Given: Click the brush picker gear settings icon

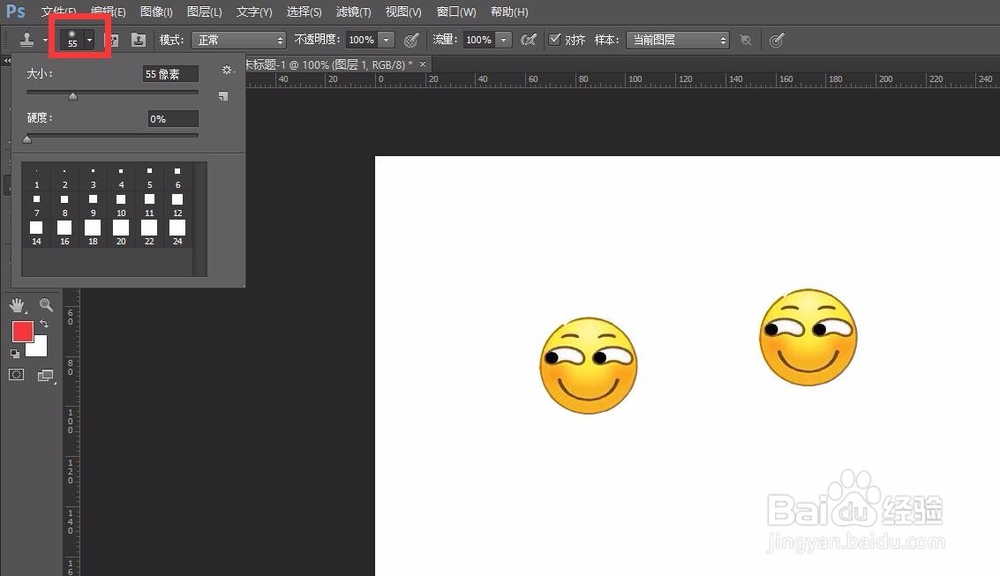Looking at the screenshot, I should click(227, 70).
